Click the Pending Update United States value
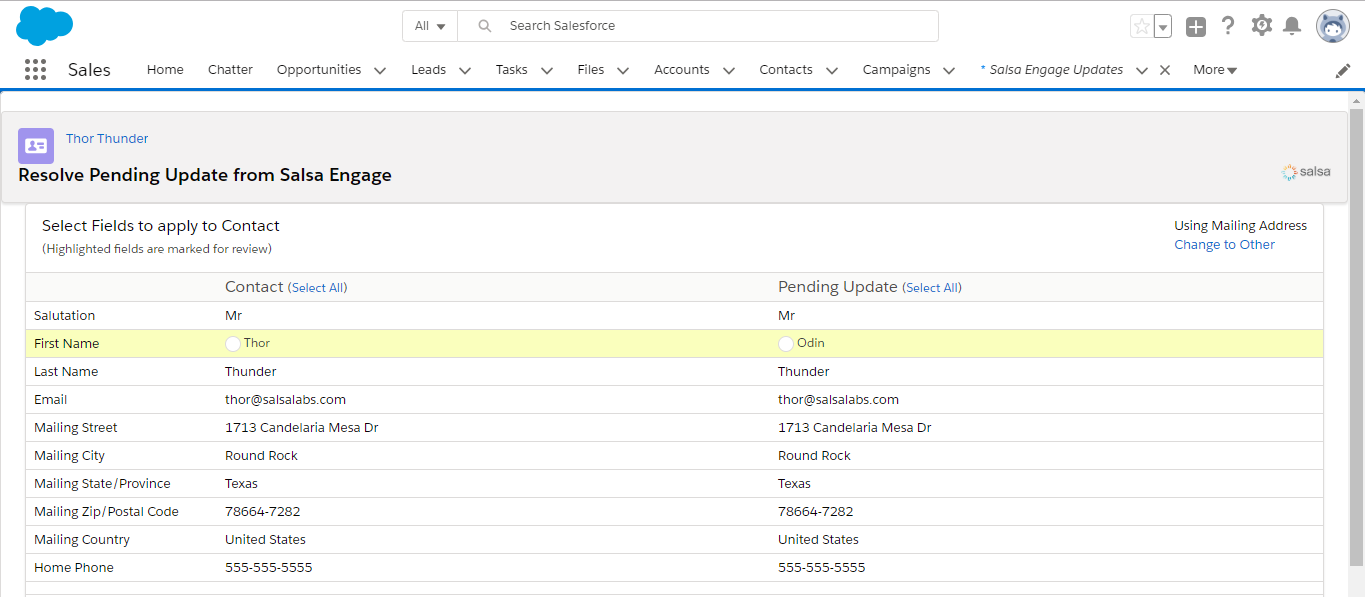The height and width of the screenshot is (597, 1365). (818, 539)
